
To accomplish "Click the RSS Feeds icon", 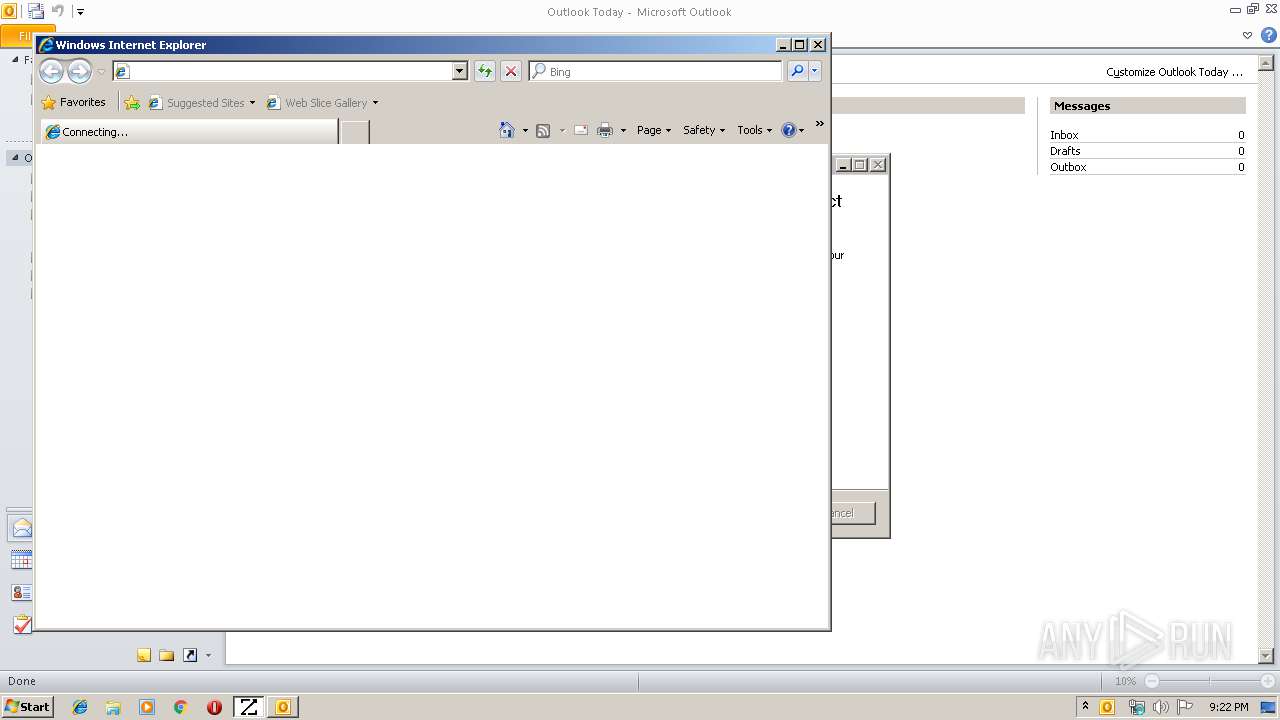I will click(x=543, y=130).
